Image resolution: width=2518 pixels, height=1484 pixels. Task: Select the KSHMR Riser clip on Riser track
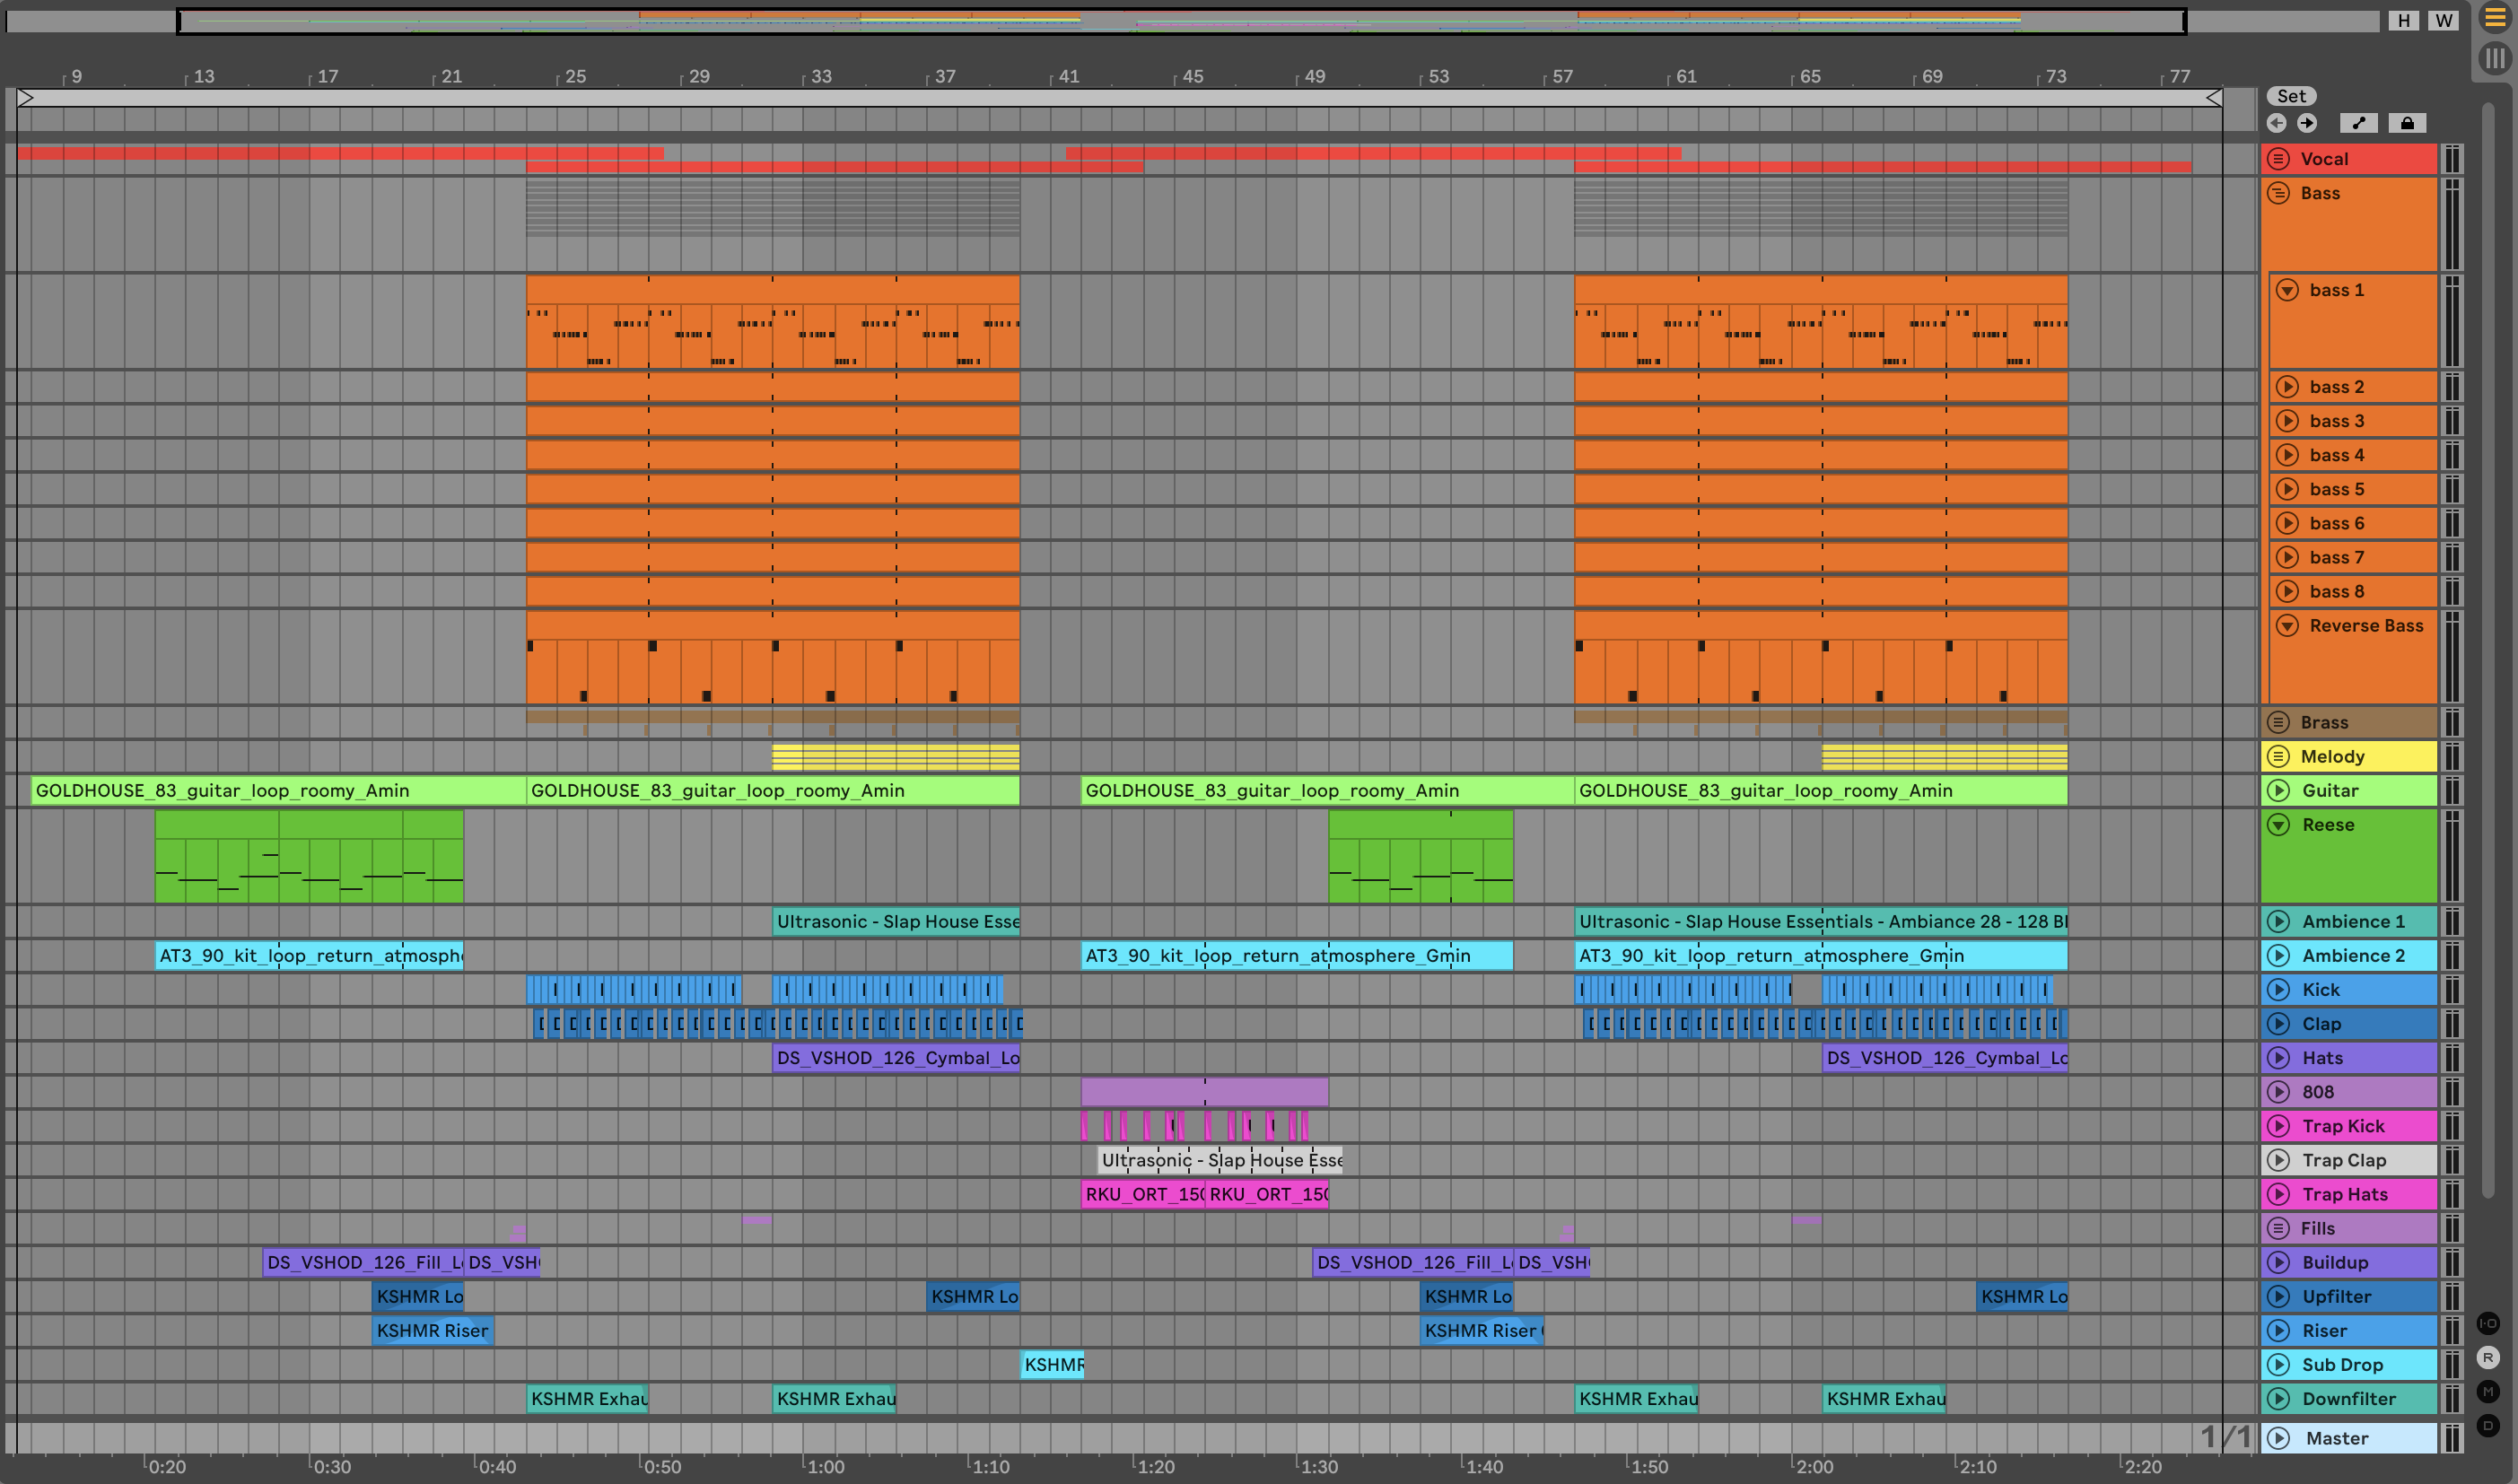point(432,1331)
